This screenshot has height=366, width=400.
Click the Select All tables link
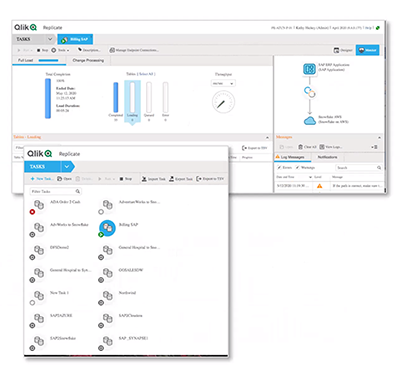pyautogui.click(x=147, y=74)
